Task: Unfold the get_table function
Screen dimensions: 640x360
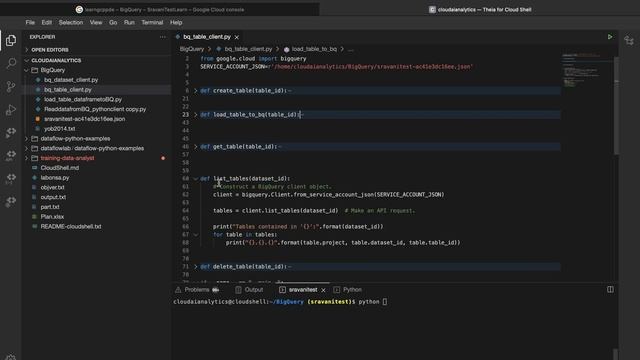Action: click(x=196, y=147)
